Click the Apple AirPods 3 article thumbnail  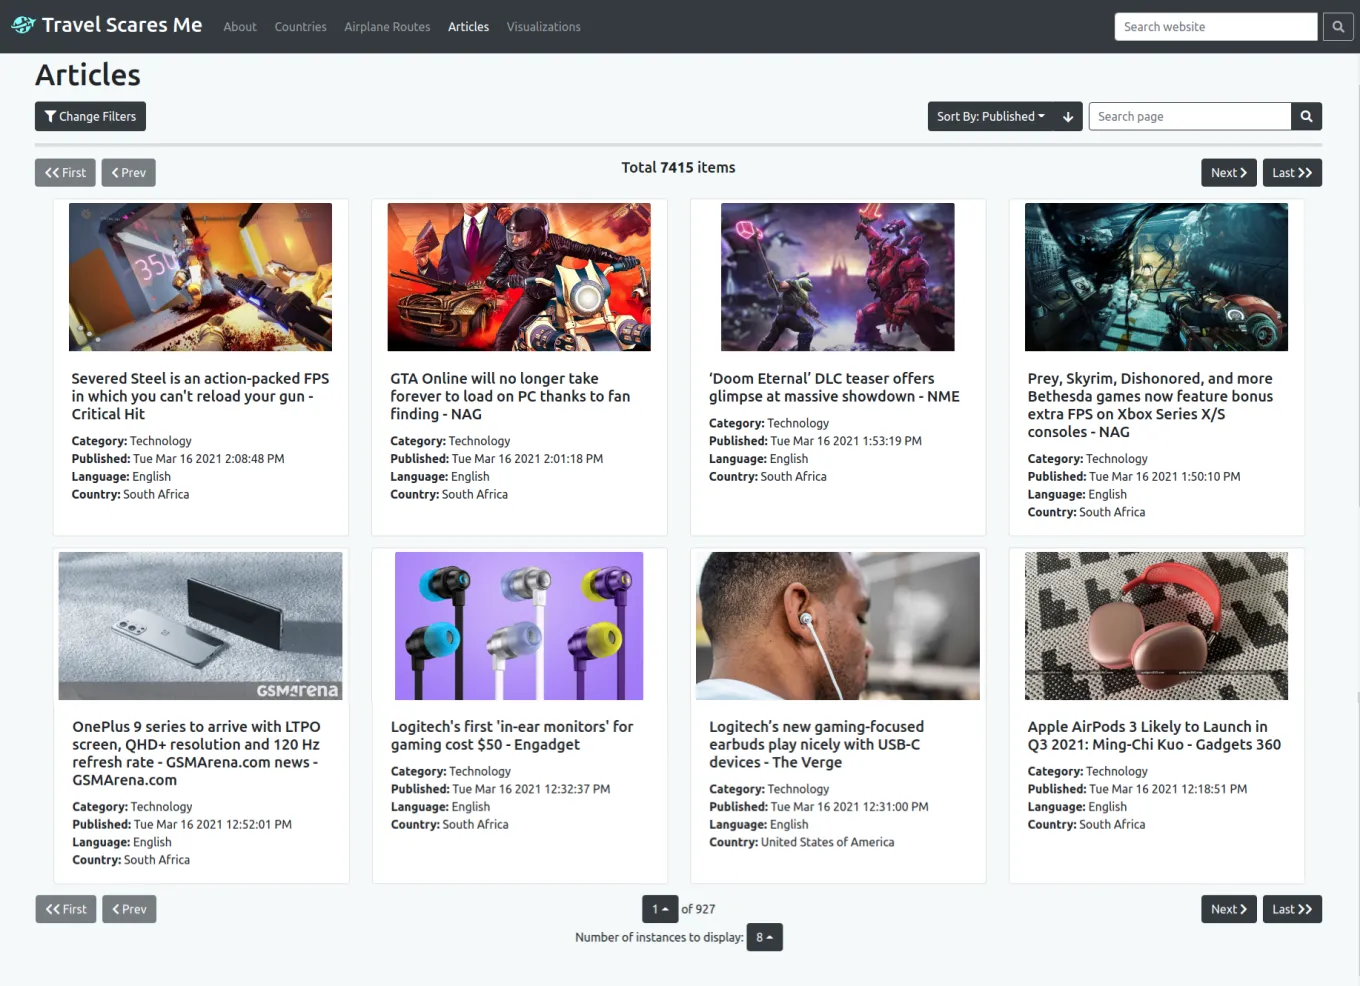click(1156, 625)
